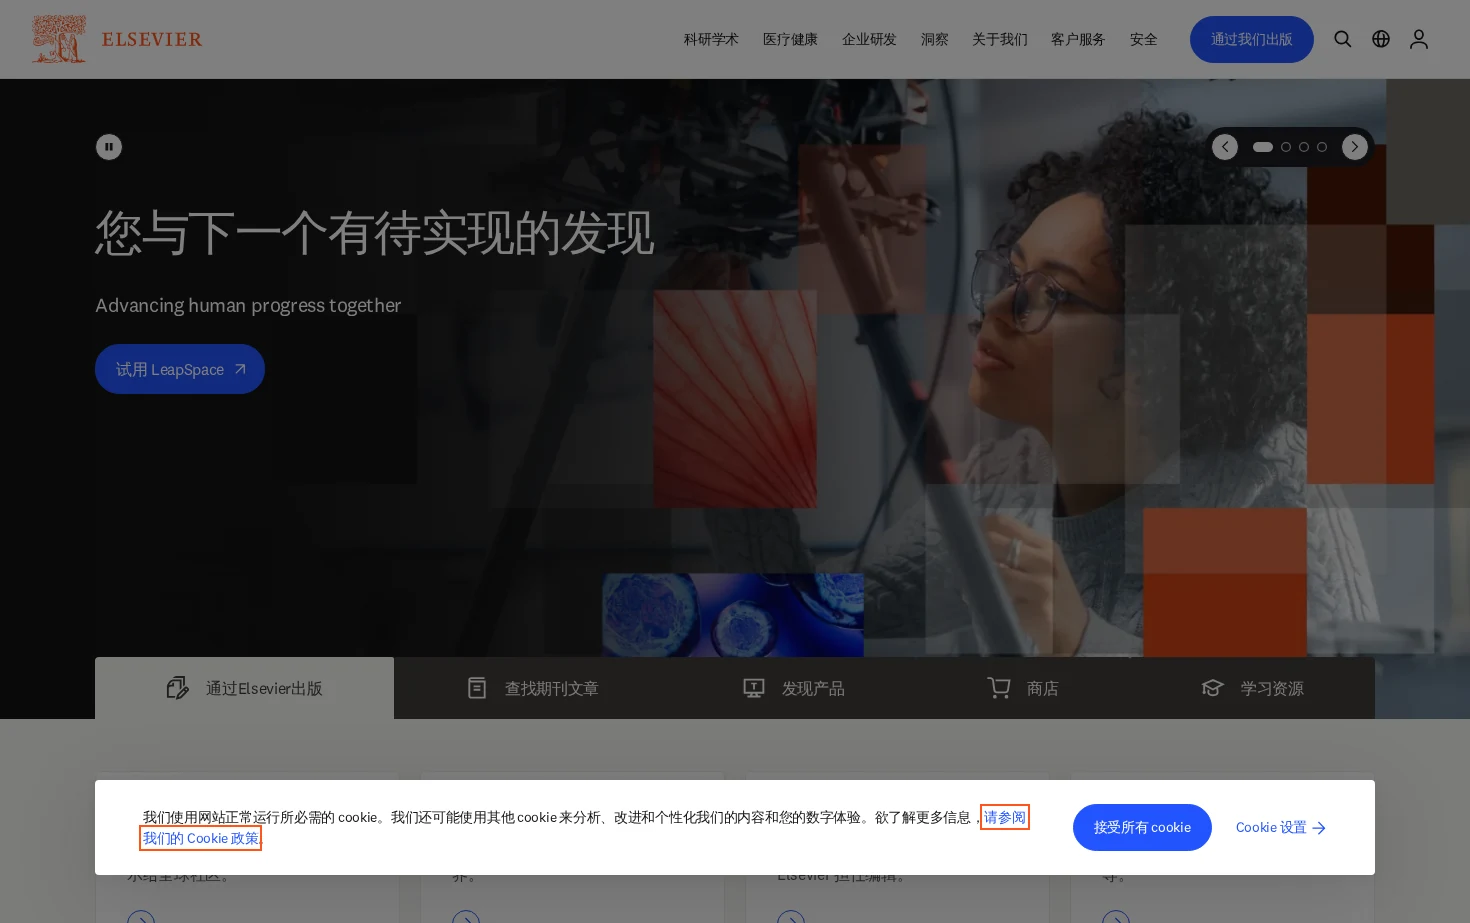Screen dimensions: 1470x923
Task: Open 洞察 menu
Action: [934, 39]
